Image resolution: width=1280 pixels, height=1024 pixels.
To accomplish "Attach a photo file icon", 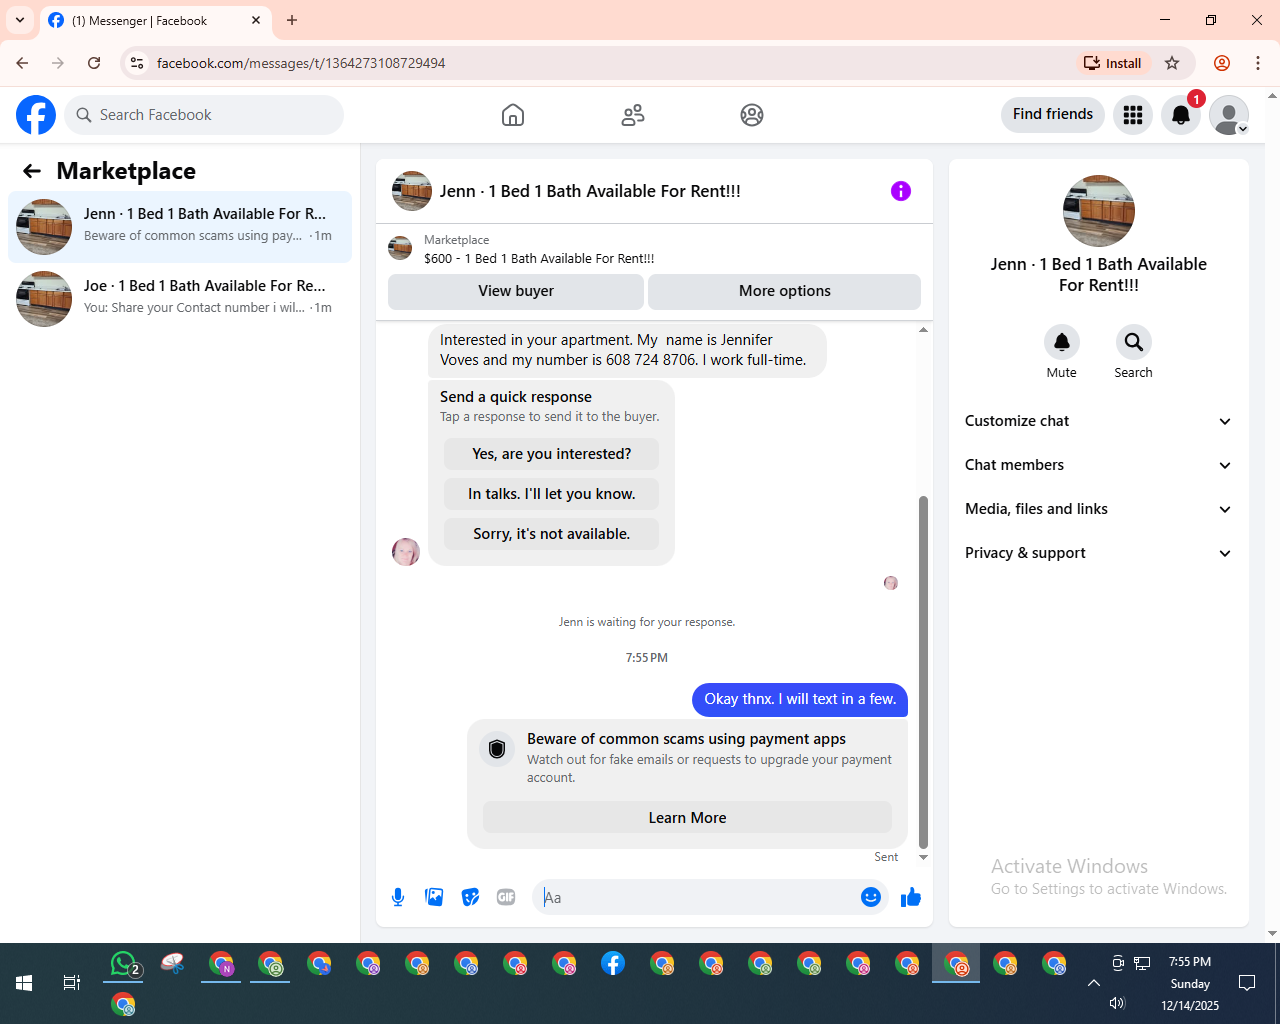I will click(x=434, y=897).
